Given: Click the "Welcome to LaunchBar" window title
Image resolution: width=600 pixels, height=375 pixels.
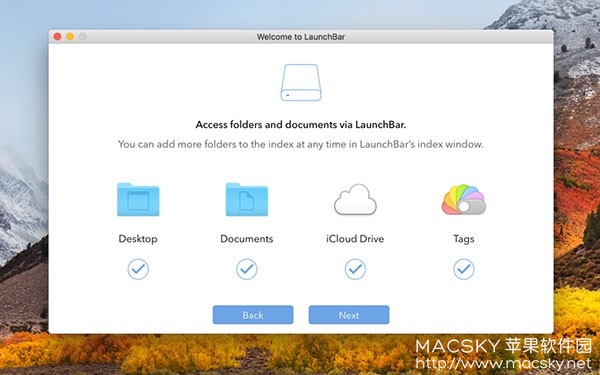Looking at the screenshot, I should tap(301, 37).
